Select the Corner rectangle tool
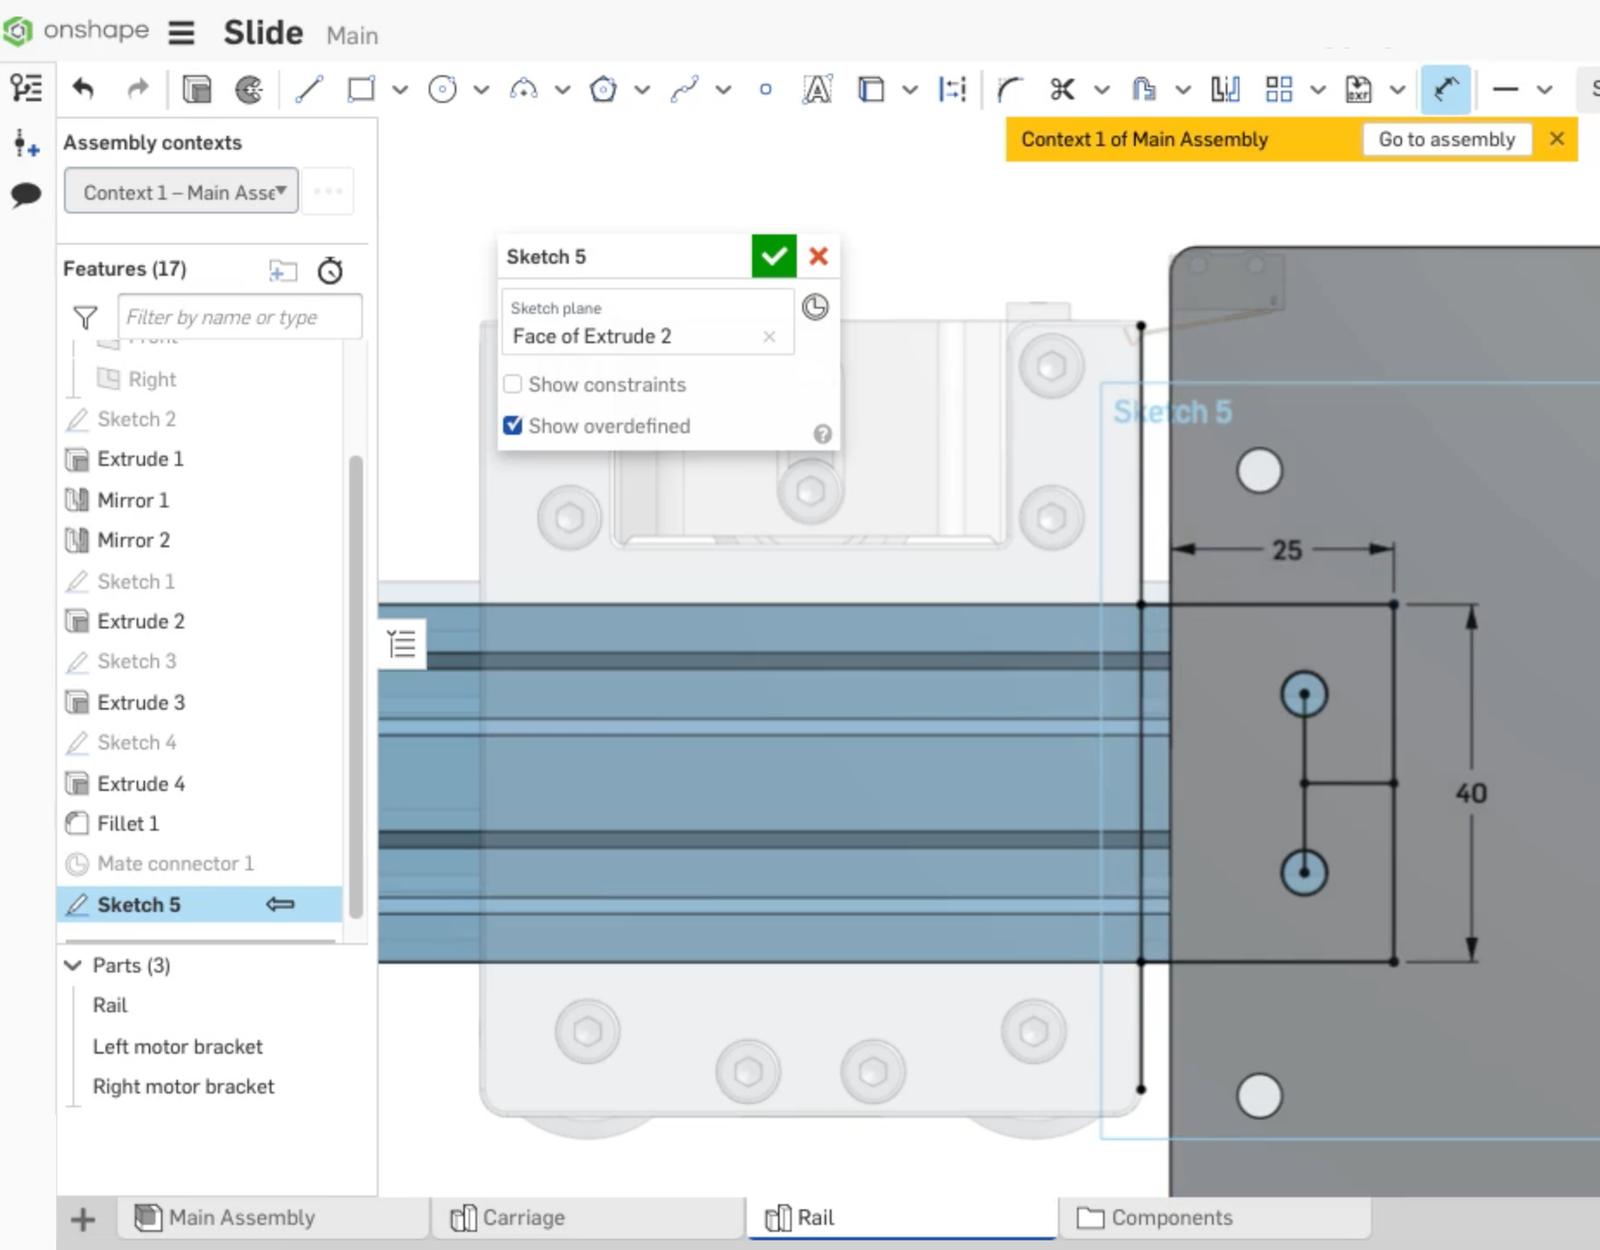This screenshot has height=1250, width=1600. tap(360, 89)
